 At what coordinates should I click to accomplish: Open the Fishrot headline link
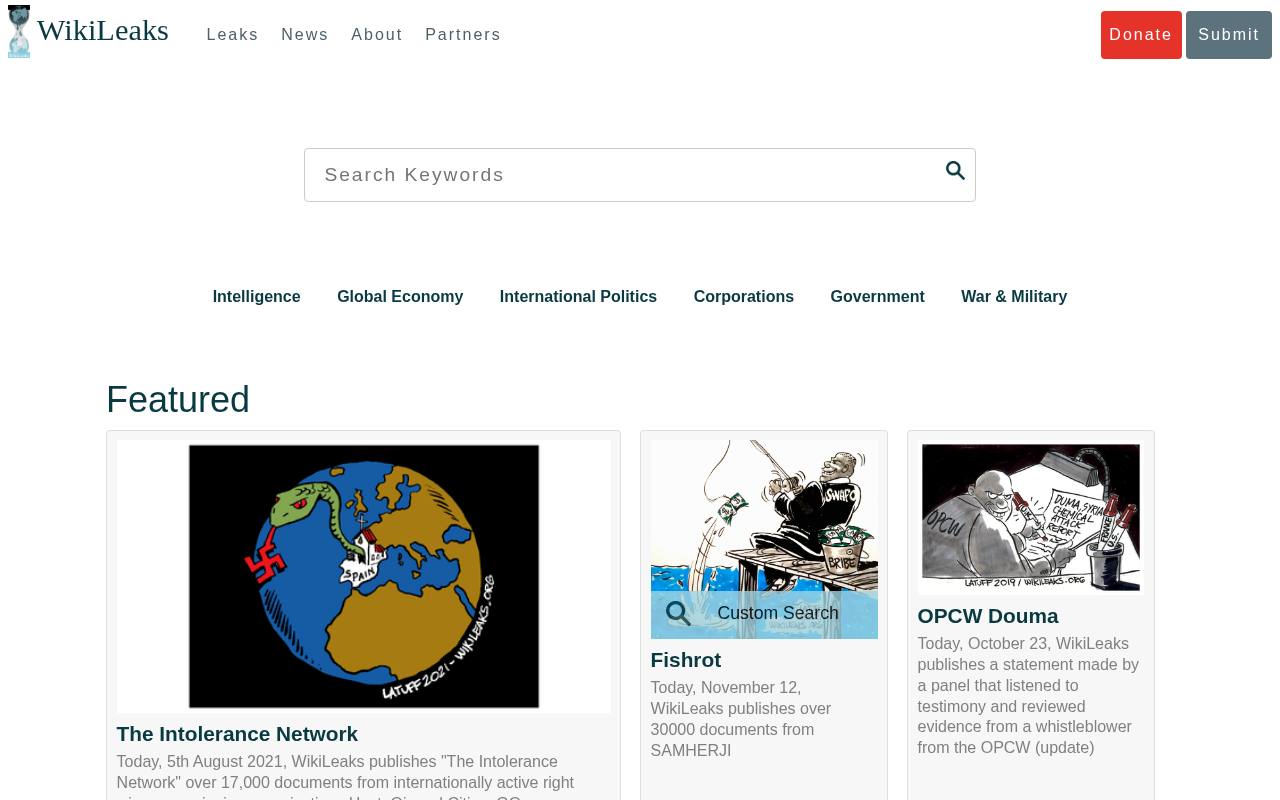click(x=686, y=660)
